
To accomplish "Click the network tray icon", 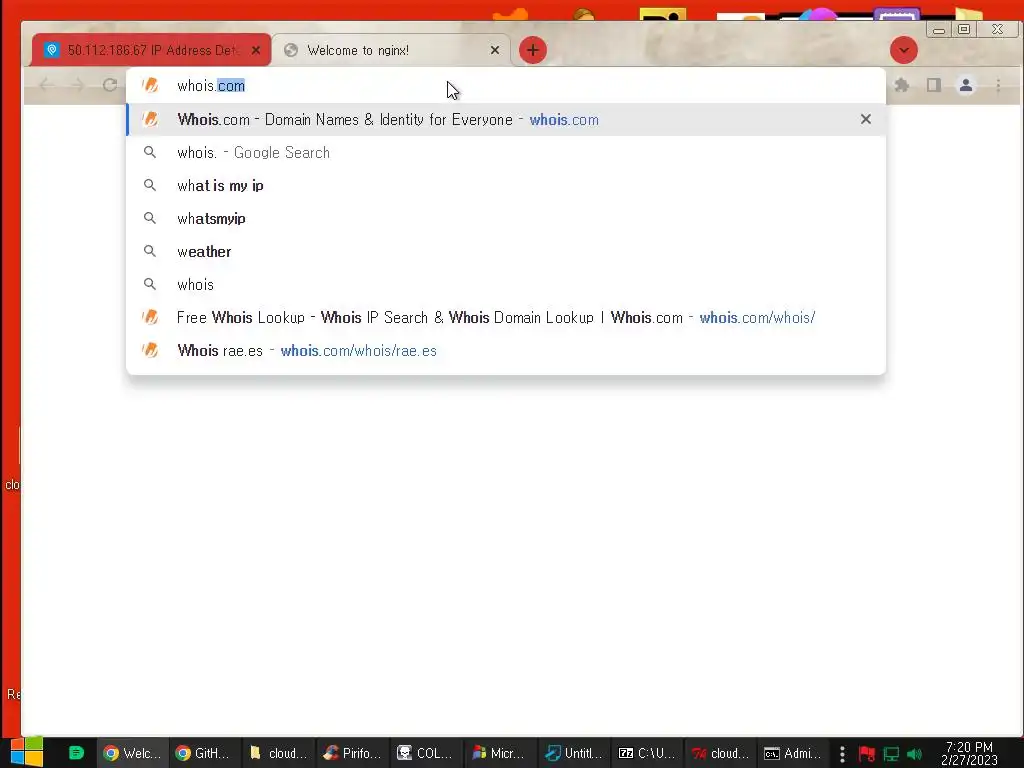I will 891,754.
